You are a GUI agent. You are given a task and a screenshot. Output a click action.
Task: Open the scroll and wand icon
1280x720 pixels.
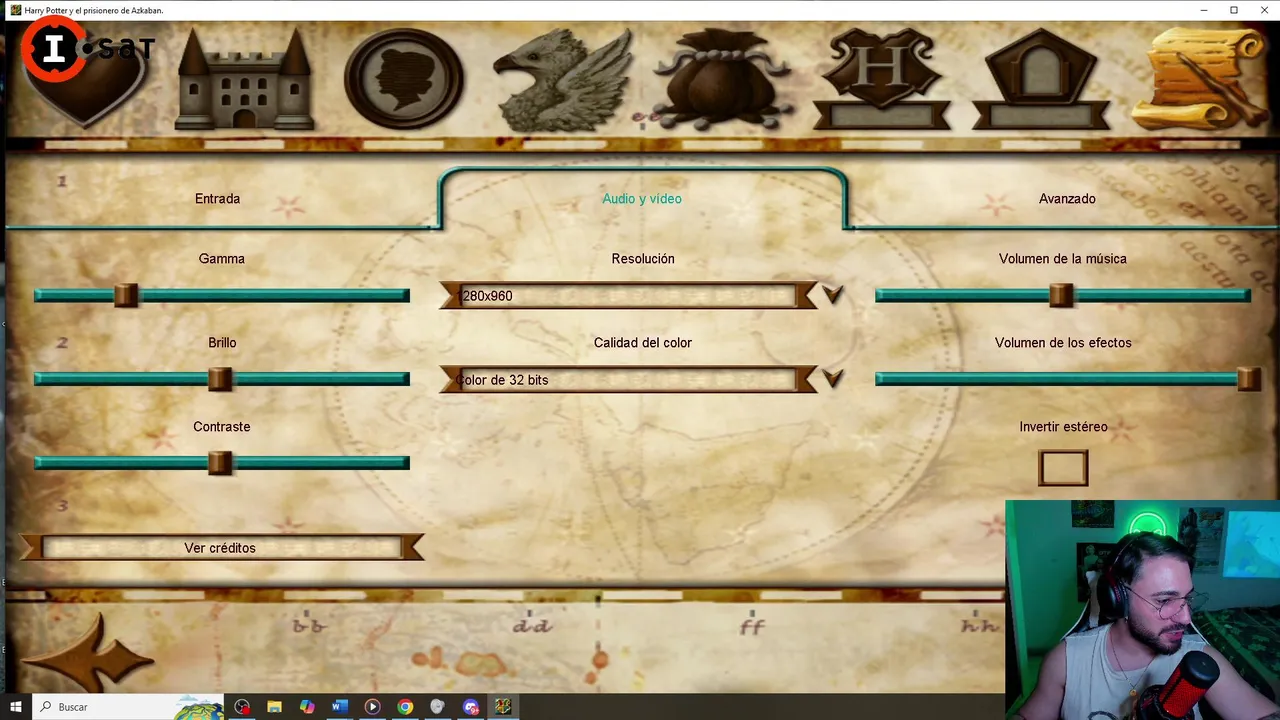[1202, 78]
